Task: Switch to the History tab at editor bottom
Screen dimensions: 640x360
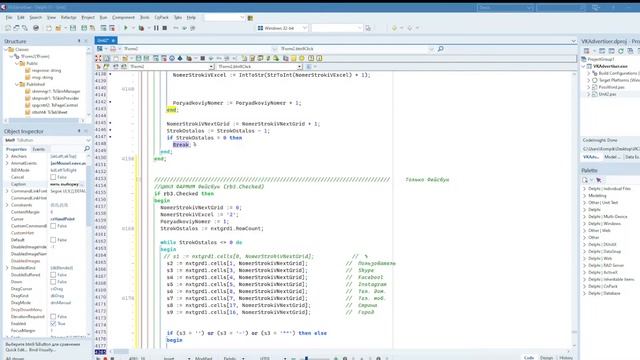Action: coord(566,358)
